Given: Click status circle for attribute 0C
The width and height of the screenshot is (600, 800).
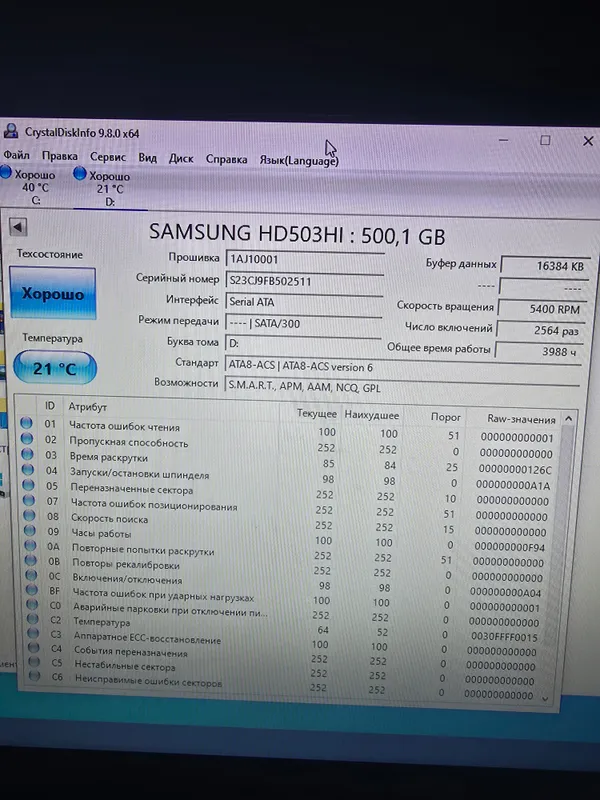Looking at the screenshot, I should [x=32, y=575].
